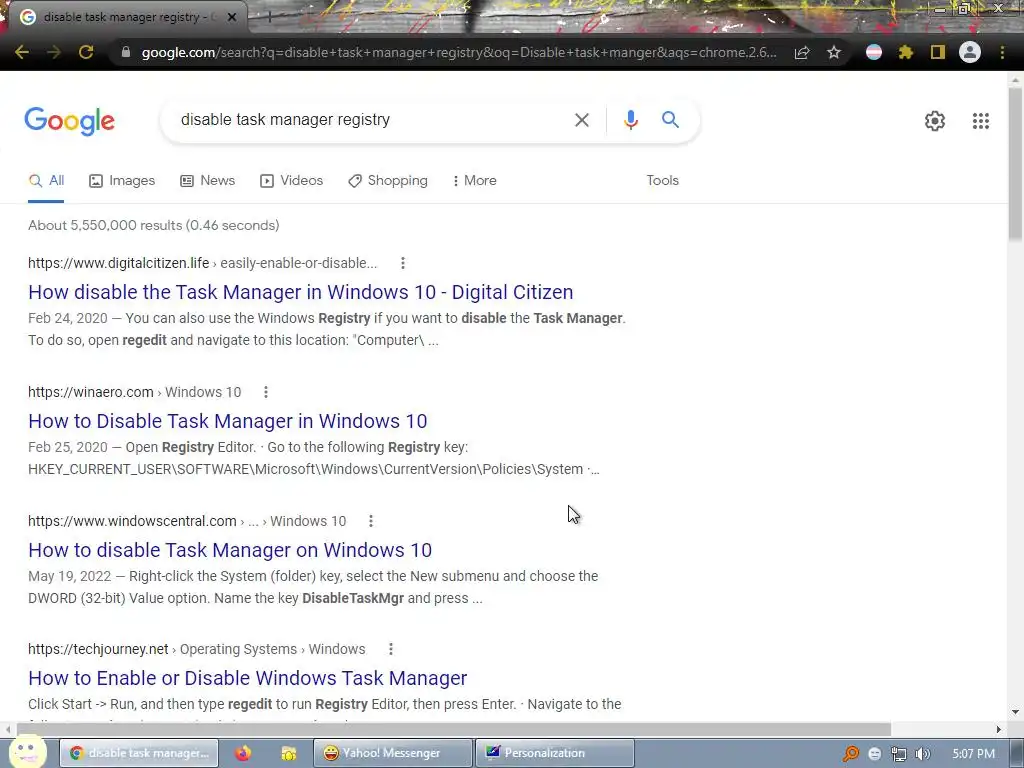Click the https://www.windowscentral.com URL text

tap(132, 521)
